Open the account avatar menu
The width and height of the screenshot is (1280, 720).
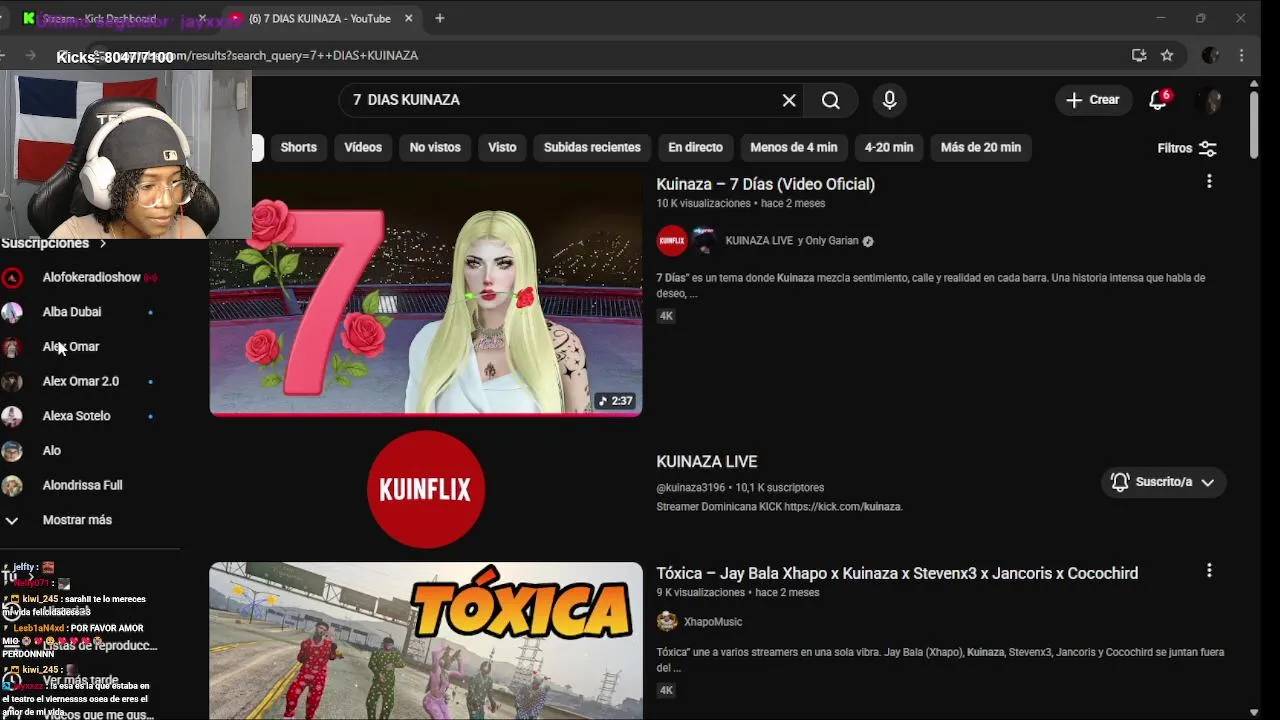pyautogui.click(x=1210, y=100)
